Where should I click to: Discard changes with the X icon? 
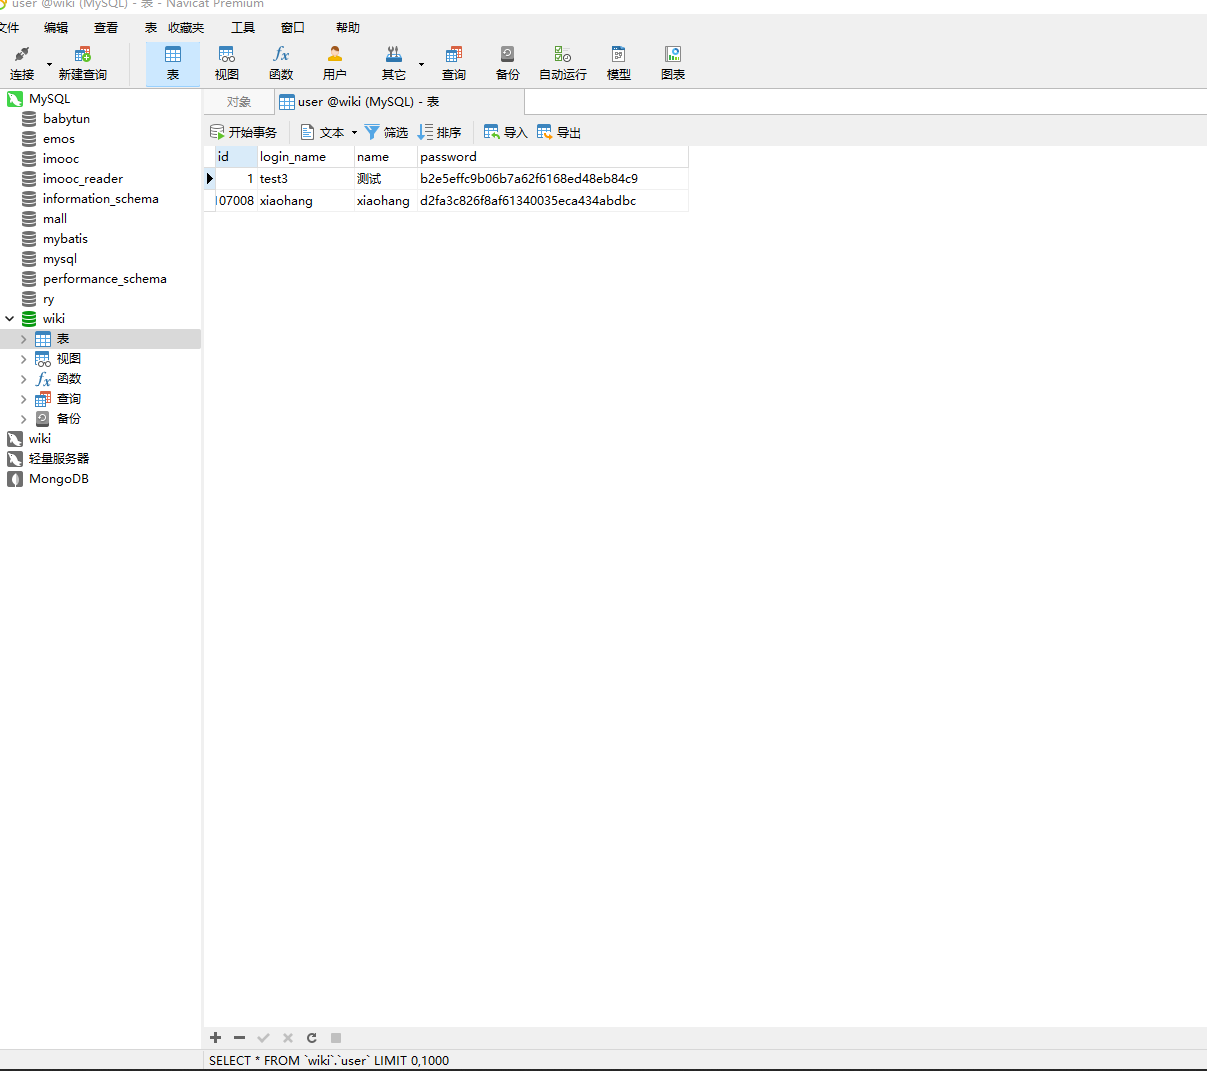[x=287, y=1038]
